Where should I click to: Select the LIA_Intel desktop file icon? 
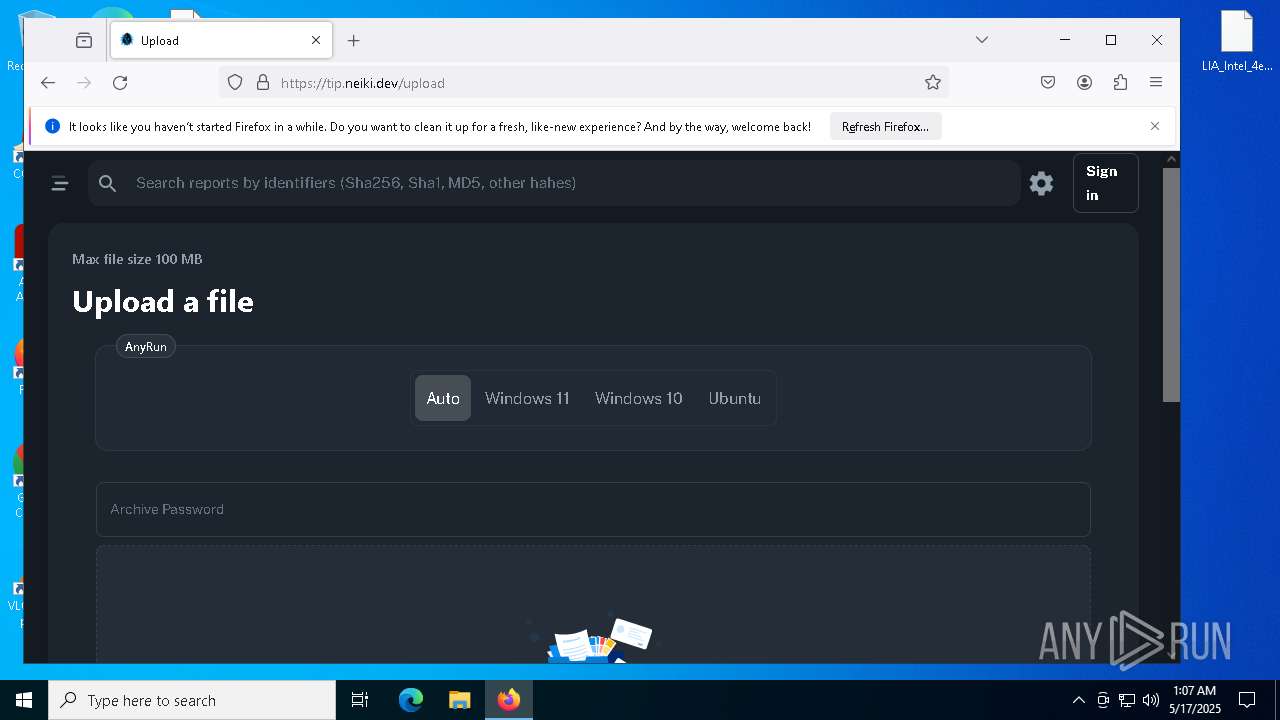coord(1237,42)
